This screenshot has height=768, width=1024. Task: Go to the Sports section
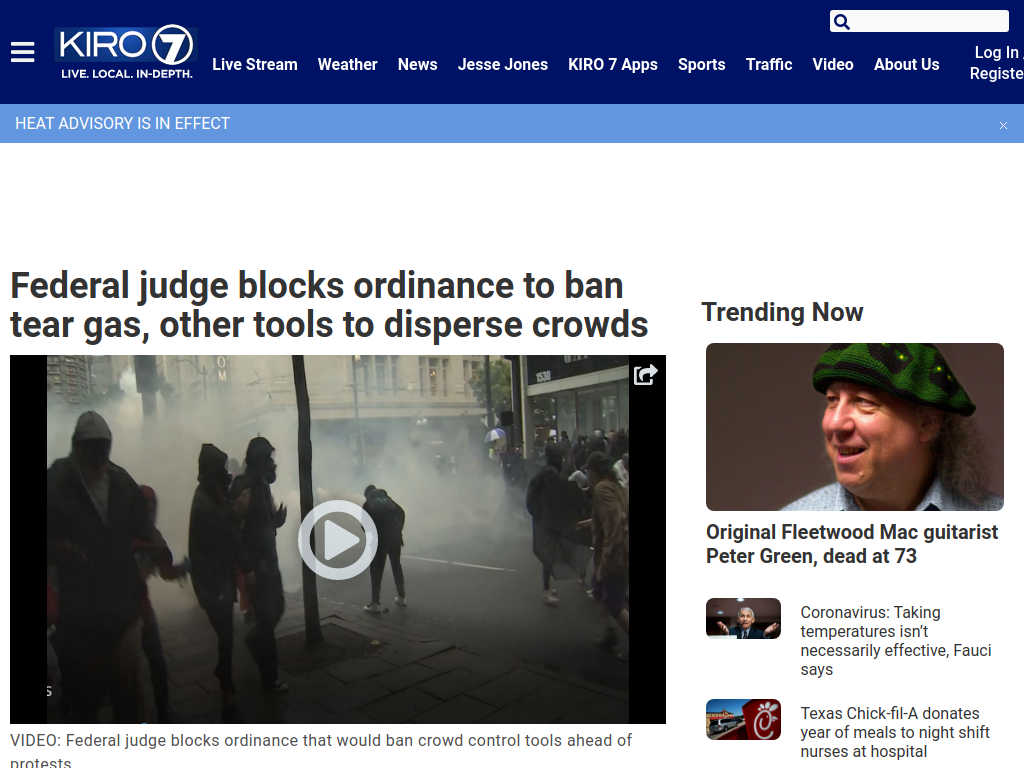tap(701, 65)
